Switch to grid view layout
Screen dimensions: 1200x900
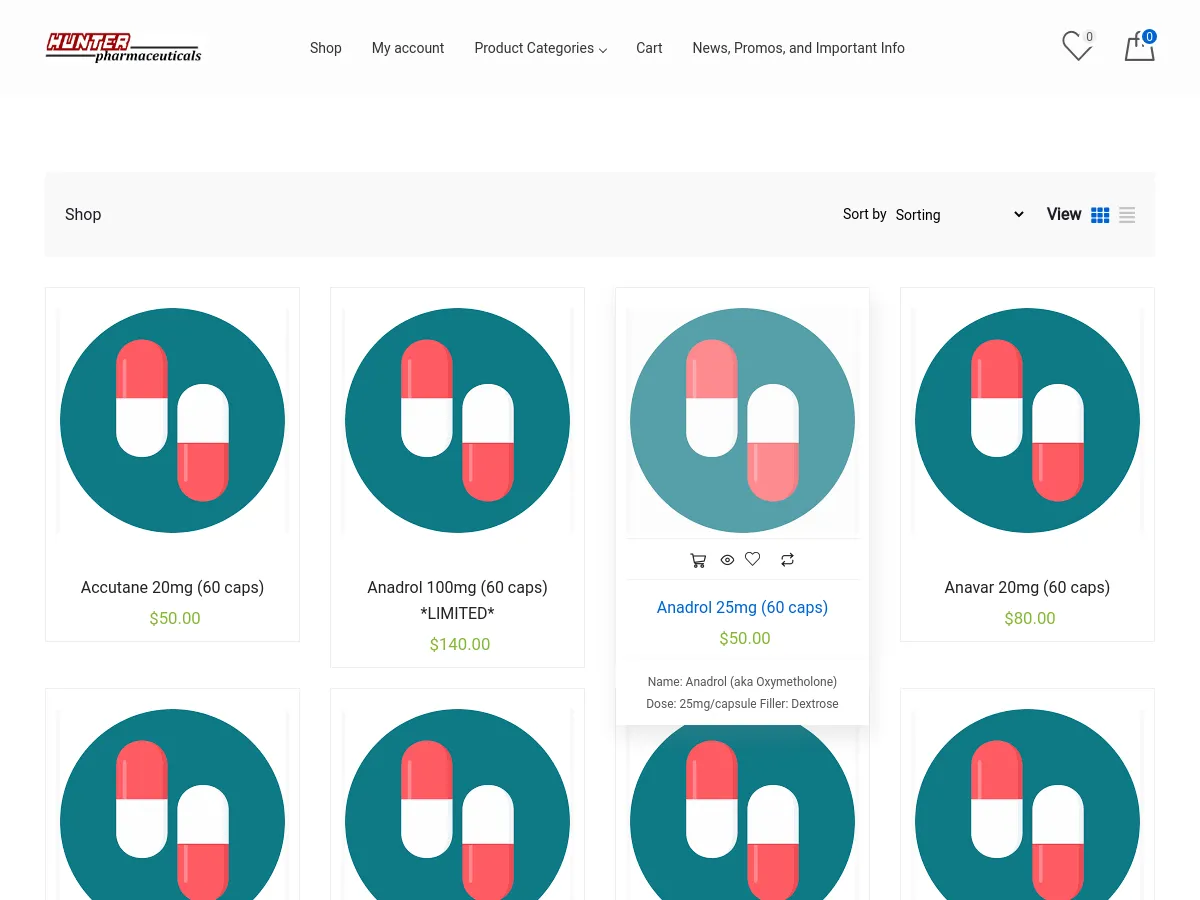pyautogui.click(x=1100, y=215)
